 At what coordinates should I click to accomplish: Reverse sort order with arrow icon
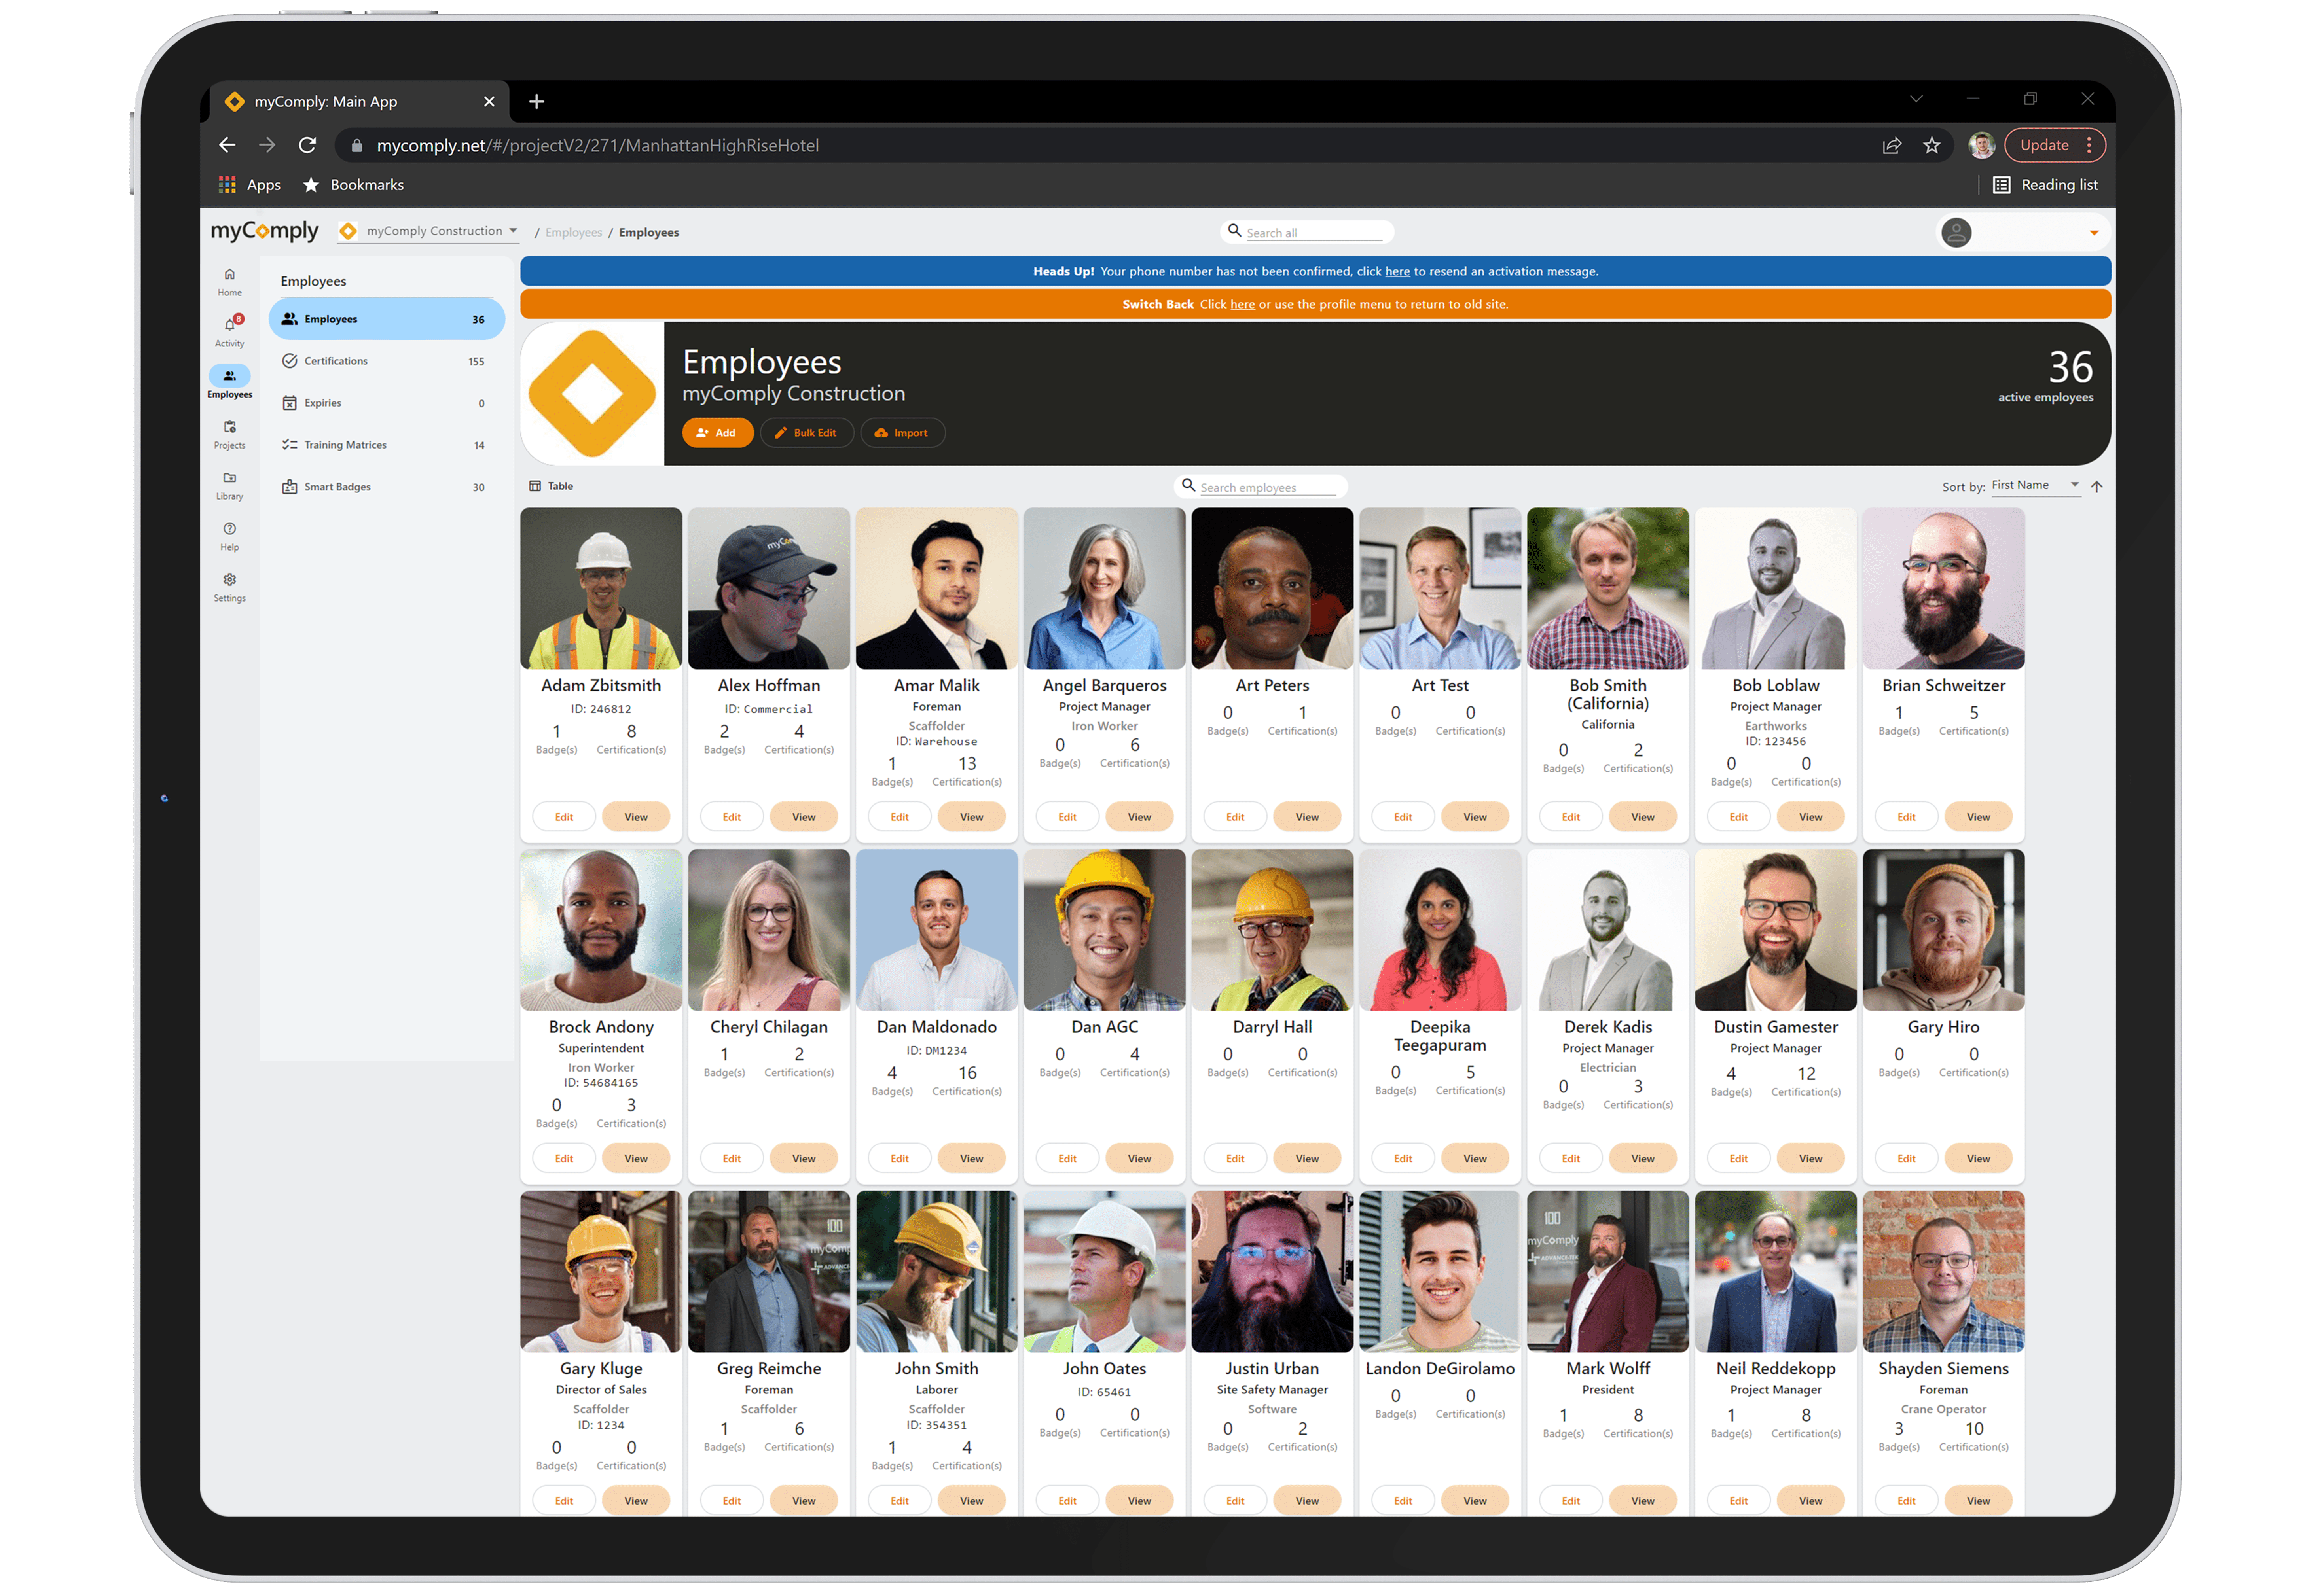point(2097,487)
